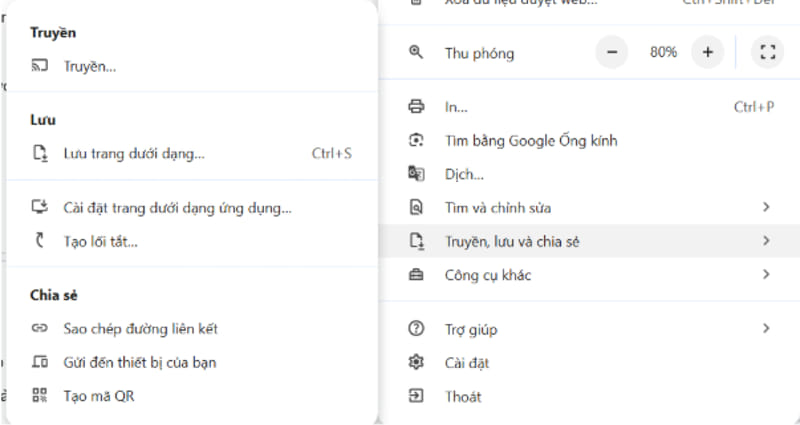The width and height of the screenshot is (800, 425).
Task: Click the cast icon beside Truyền...
Action: [40, 67]
